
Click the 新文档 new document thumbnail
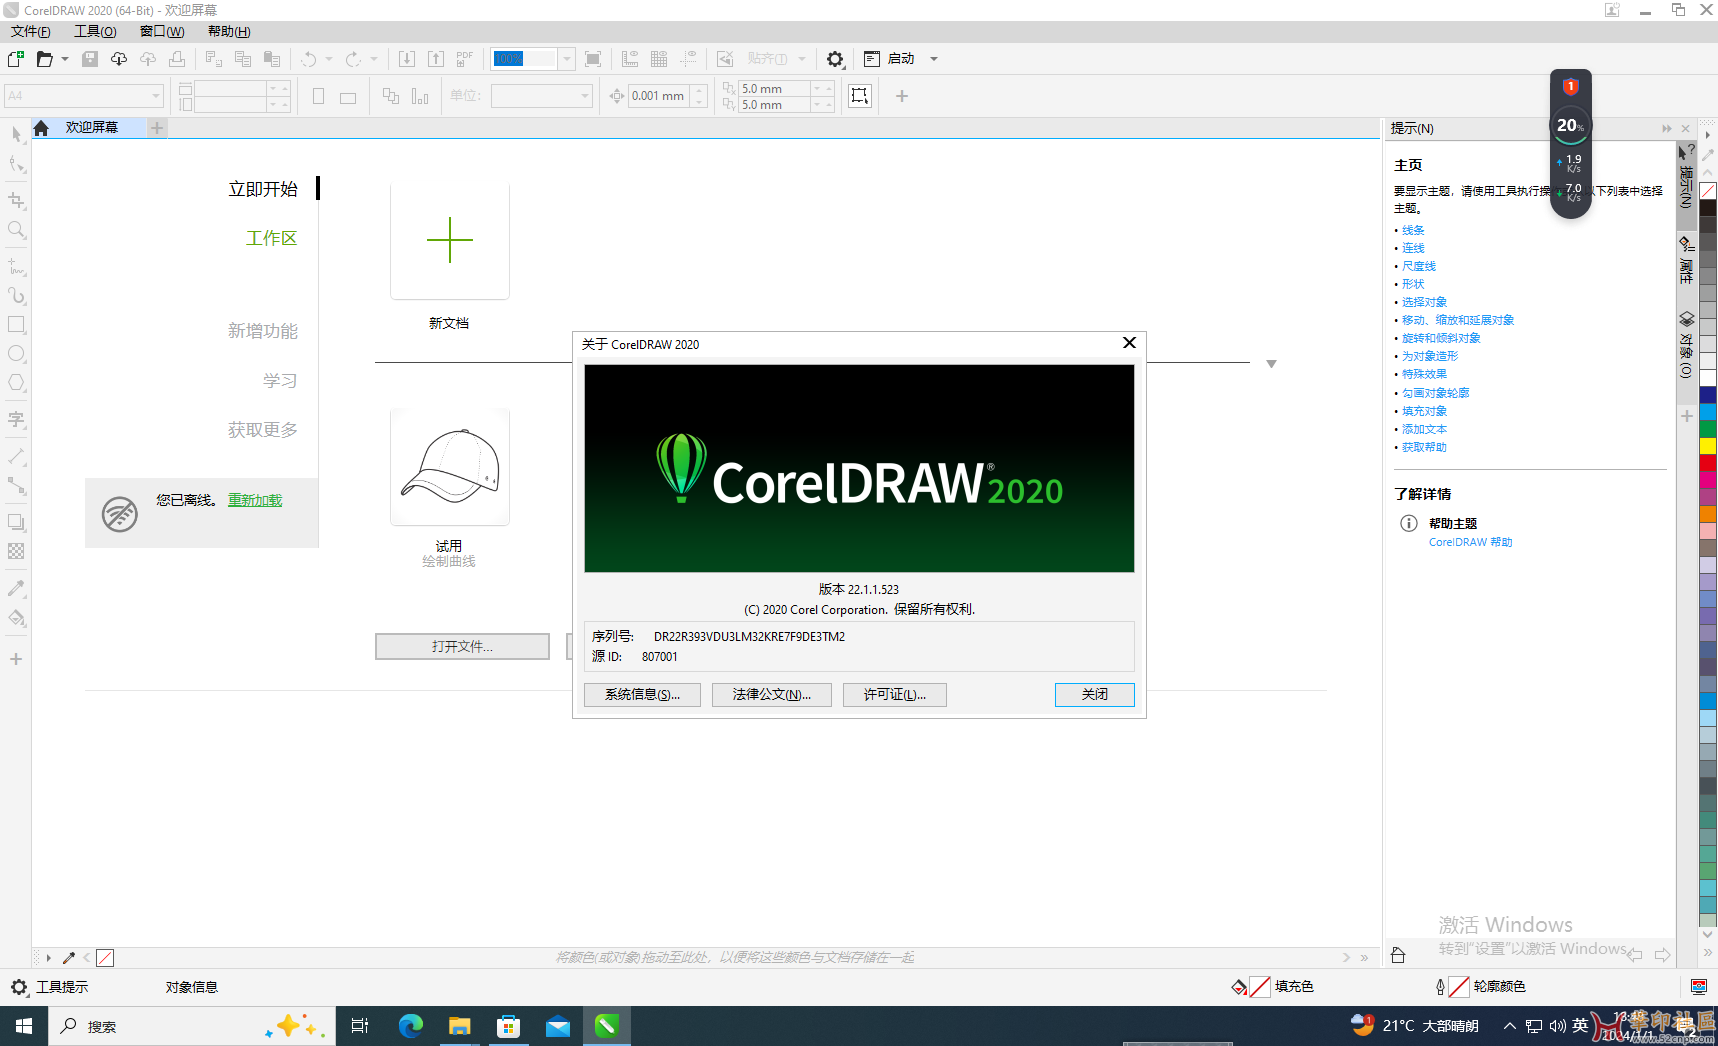[450, 242]
